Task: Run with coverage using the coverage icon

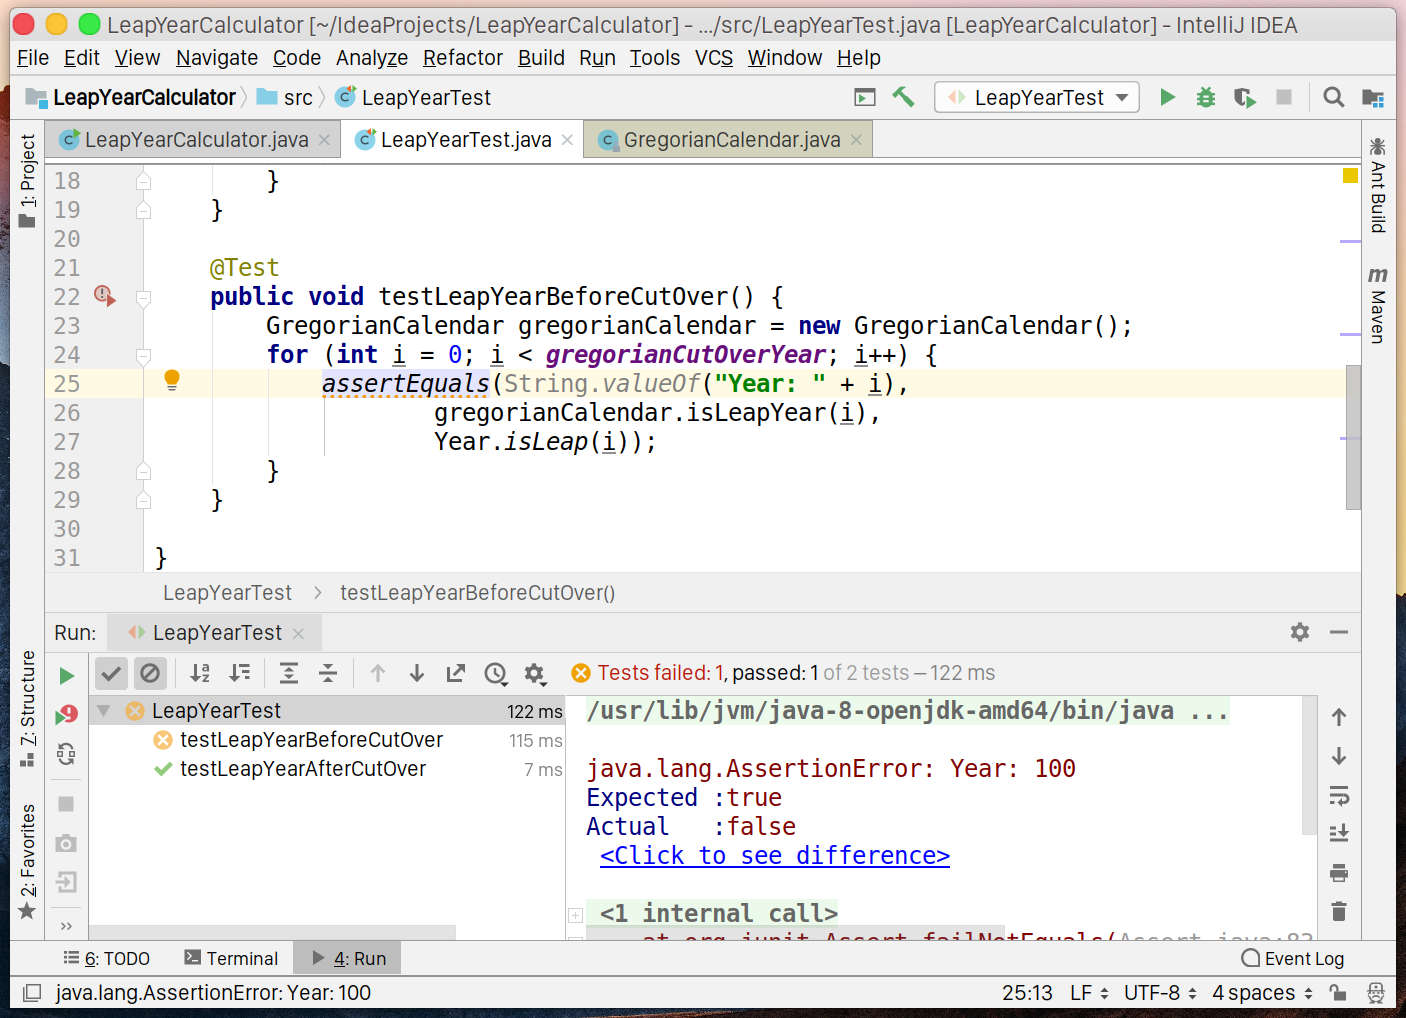Action: (1243, 97)
